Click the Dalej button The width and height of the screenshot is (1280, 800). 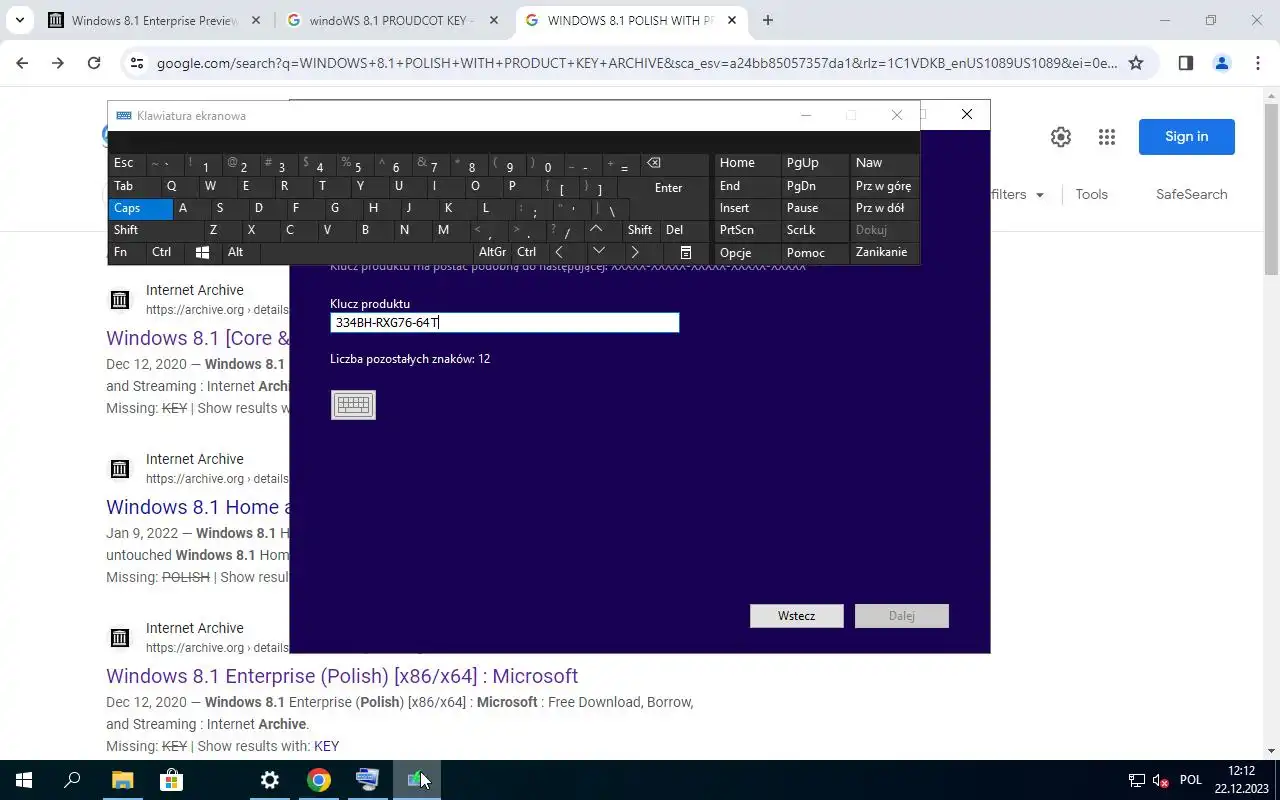[x=902, y=616]
